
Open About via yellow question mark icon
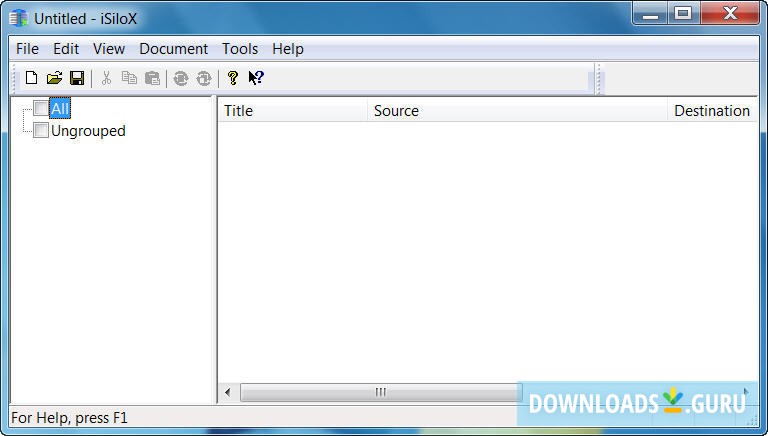(233, 78)
